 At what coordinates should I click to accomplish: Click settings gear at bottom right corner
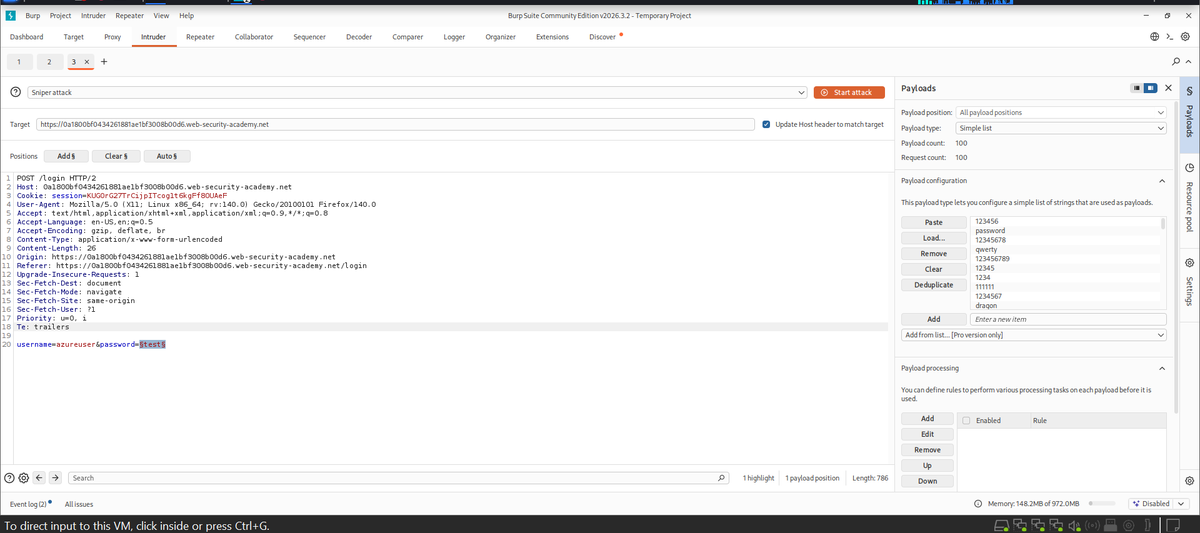click(1188, 481)
